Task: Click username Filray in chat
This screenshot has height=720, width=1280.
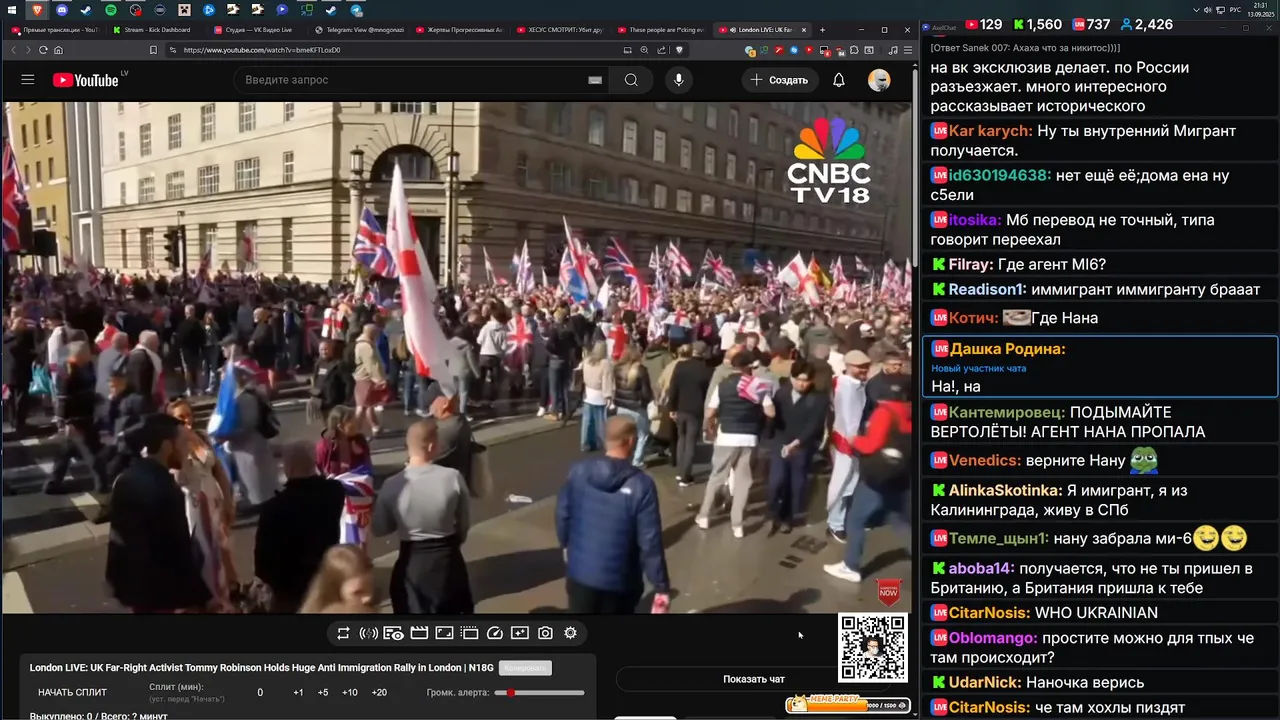Action: pyautogui.click(x=970, y=265)
